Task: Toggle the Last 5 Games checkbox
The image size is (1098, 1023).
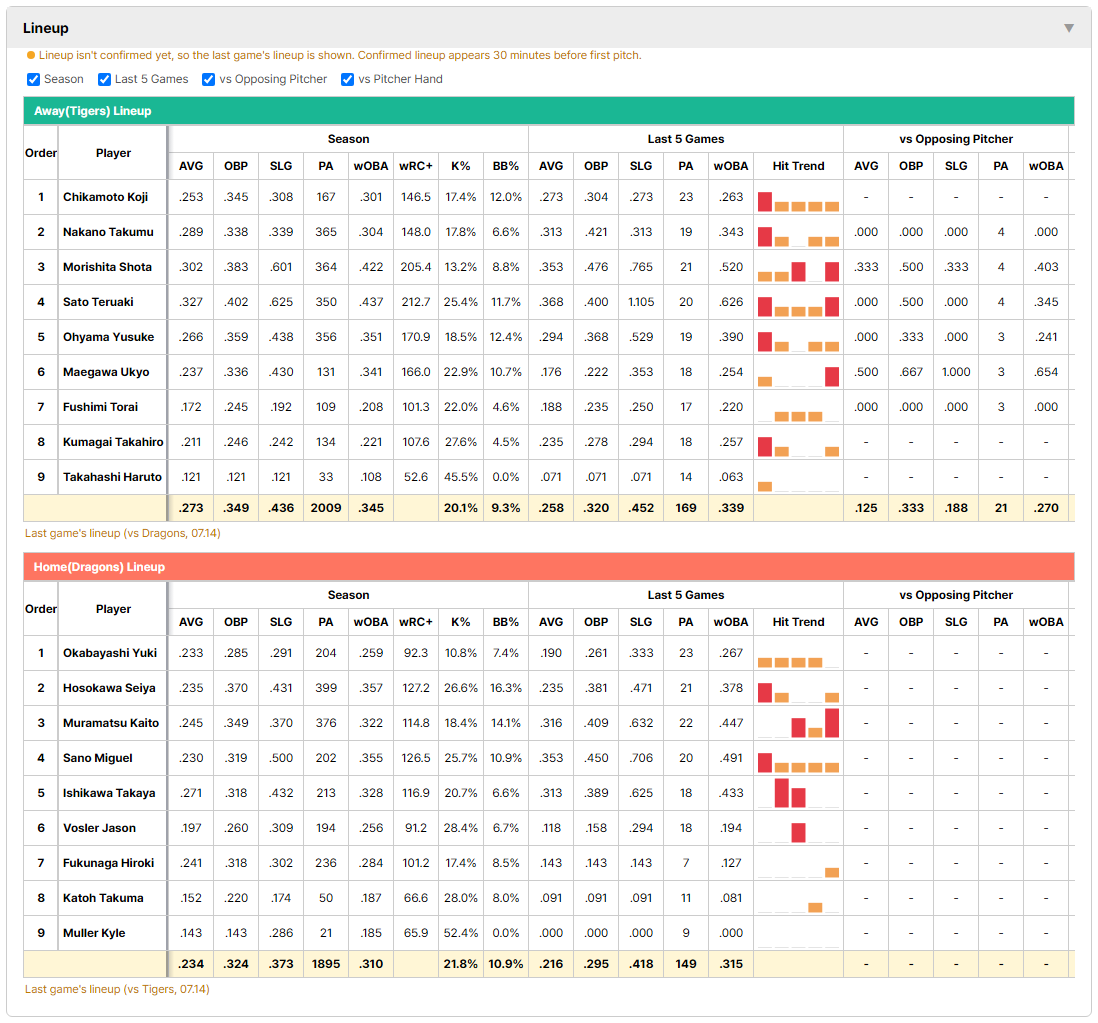Action: pyautogui.click(x=104, y=79)
